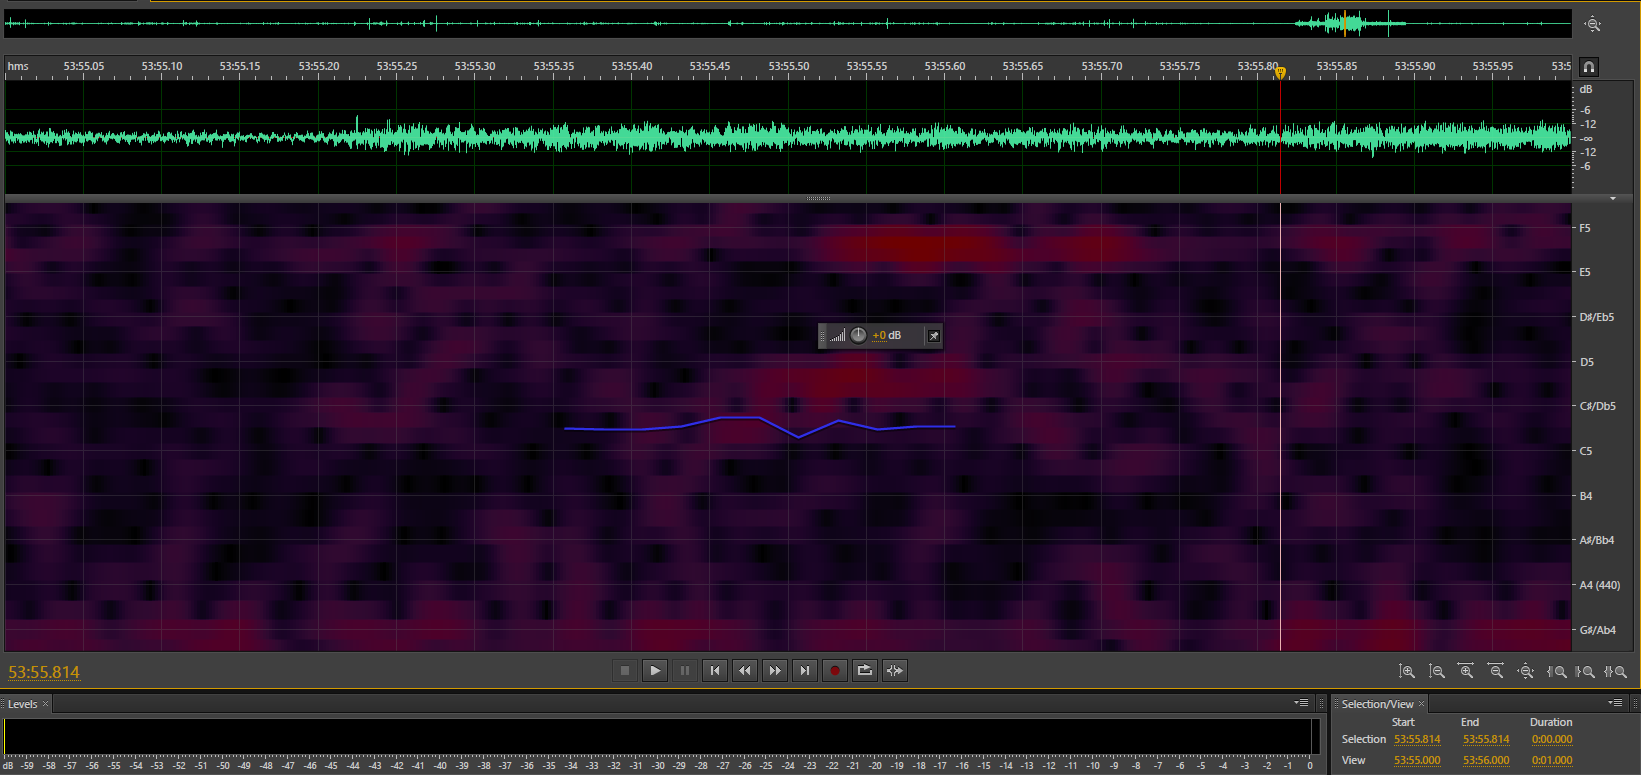The height and width of the screenshot is (775, 1641).
Task: Toggle Loop Playback button
Action: [x=865, y=671]
